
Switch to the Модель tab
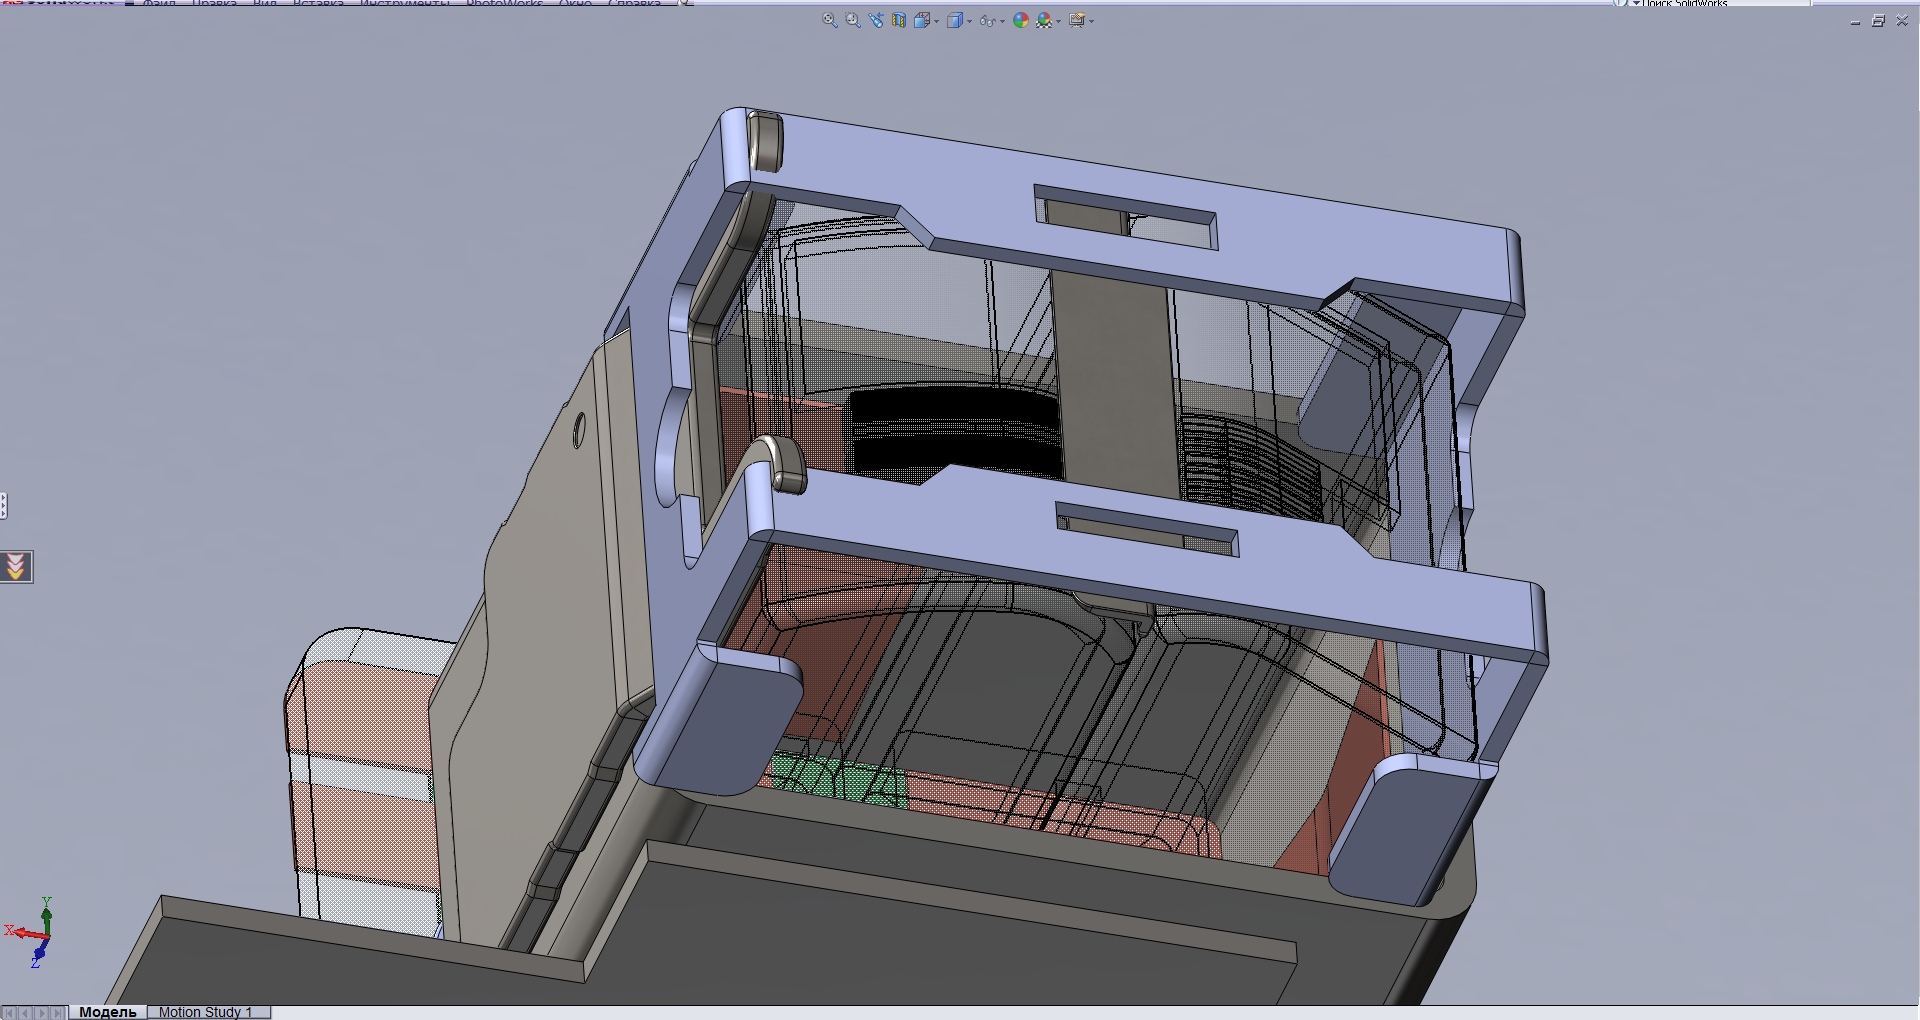(108, 1012)
